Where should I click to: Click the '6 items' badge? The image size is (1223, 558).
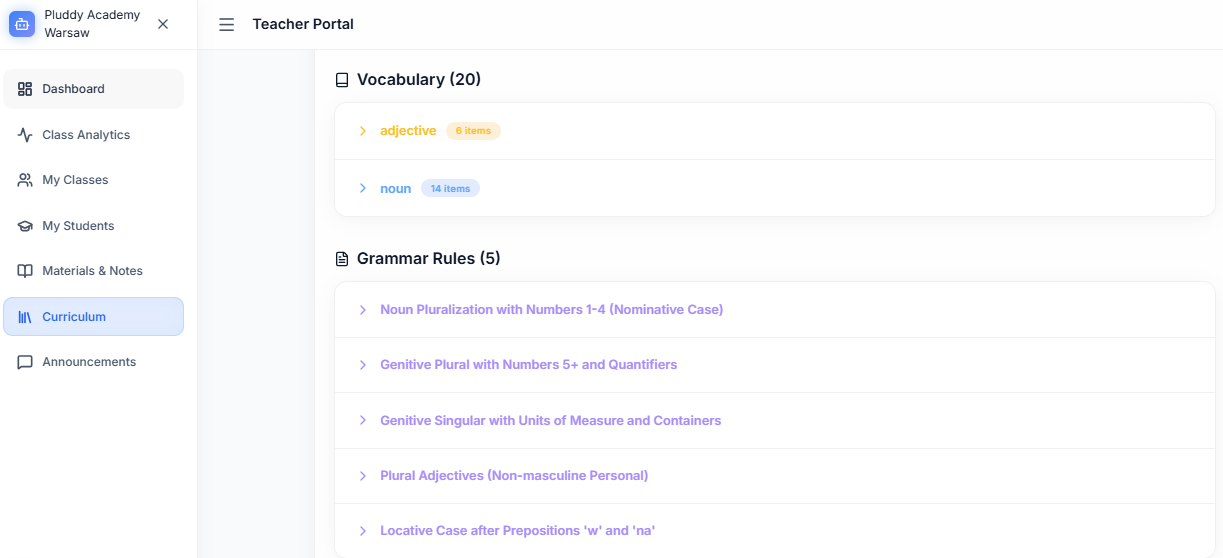tap(473, 131)
